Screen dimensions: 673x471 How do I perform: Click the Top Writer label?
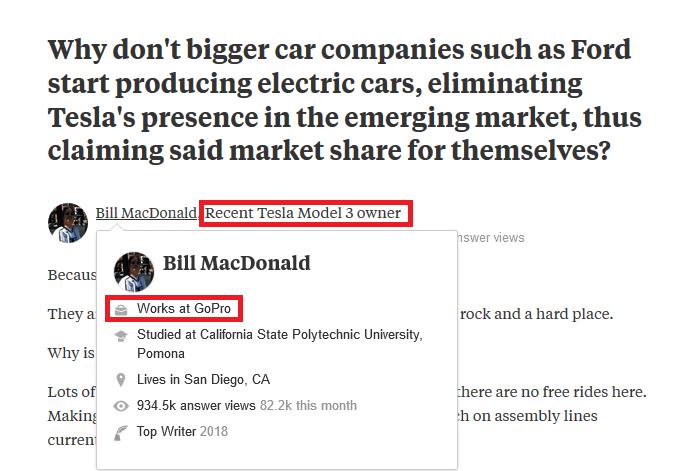point(166,432)
